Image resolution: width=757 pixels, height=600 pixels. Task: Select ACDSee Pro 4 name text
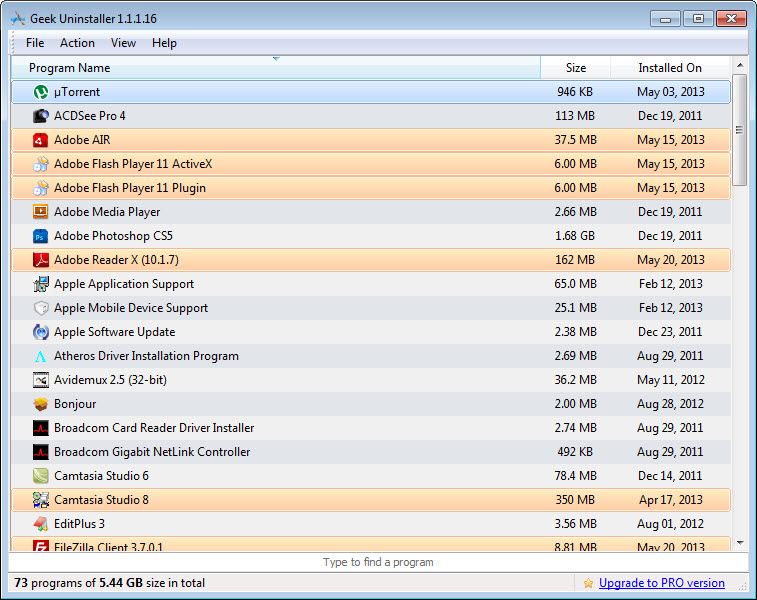coord(89,116)
